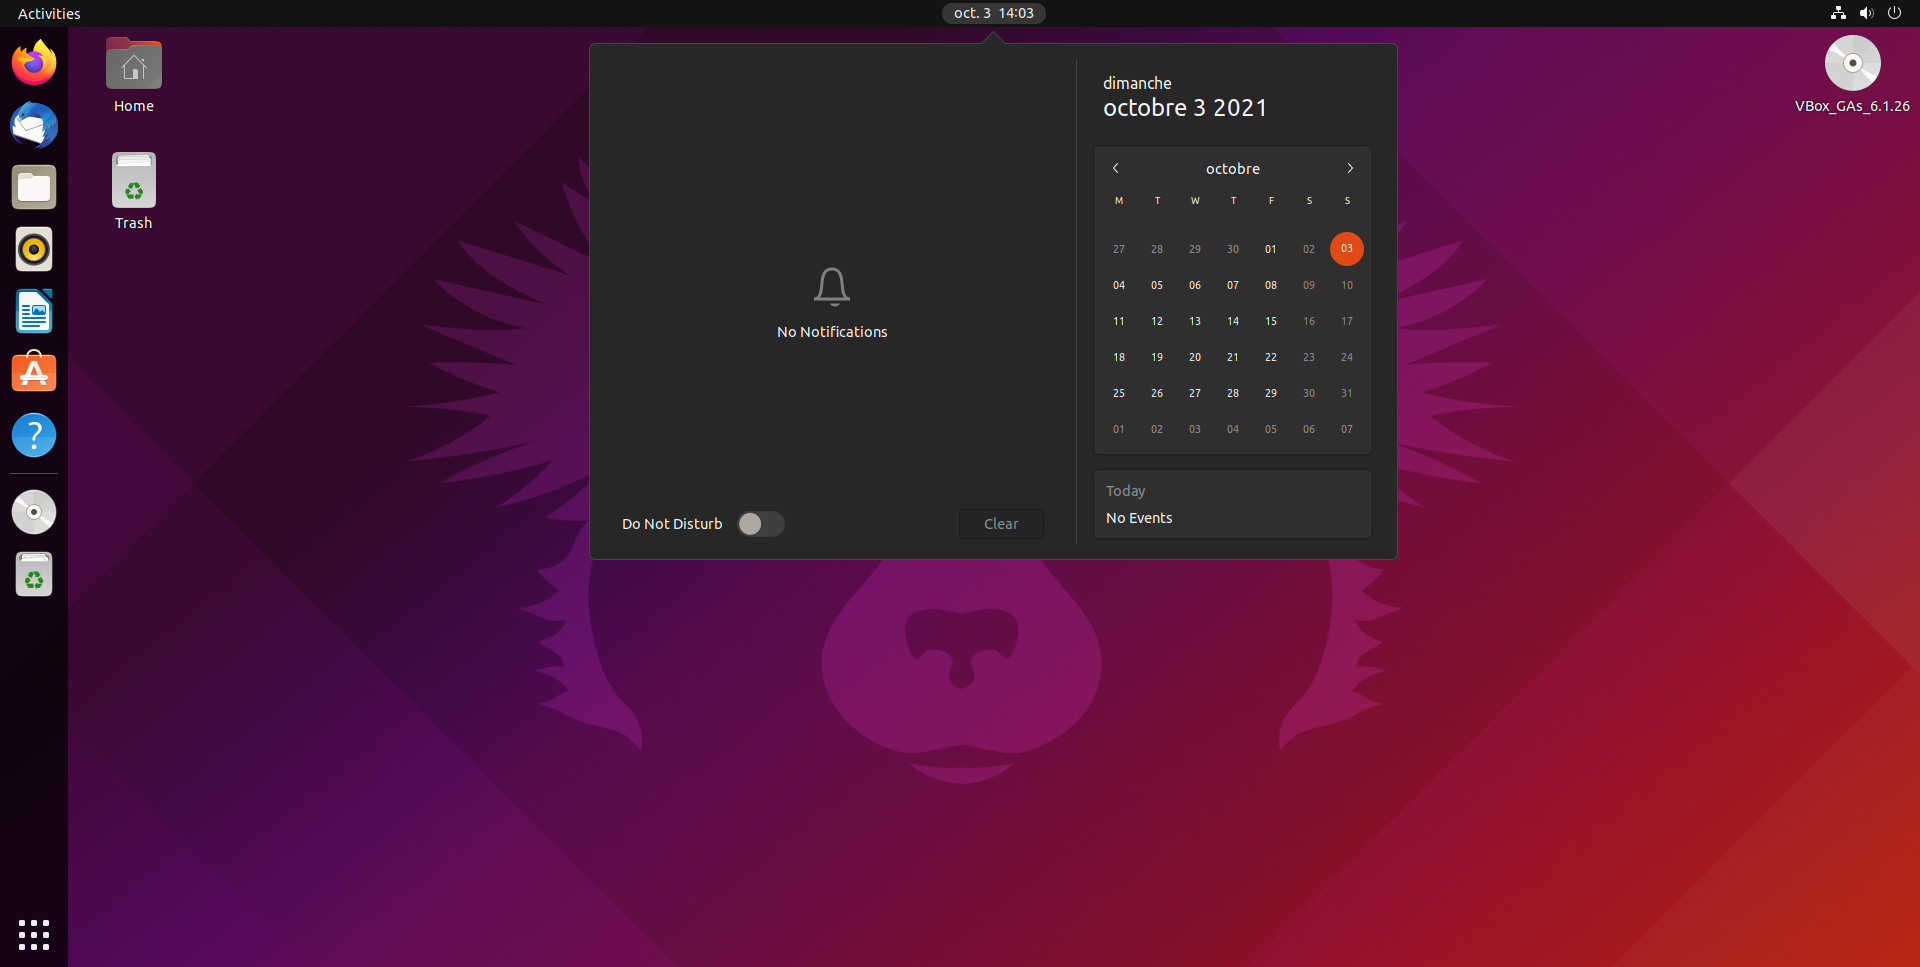The image size is (1920, 967).
Task: Click the octobre month label in calendar
Action: click(x=1233, y=168)
